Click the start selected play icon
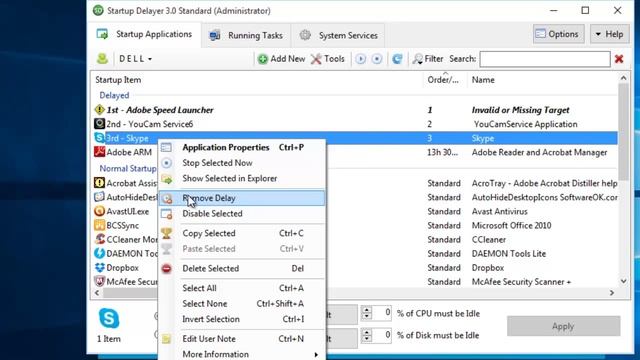 coord(360,59)
